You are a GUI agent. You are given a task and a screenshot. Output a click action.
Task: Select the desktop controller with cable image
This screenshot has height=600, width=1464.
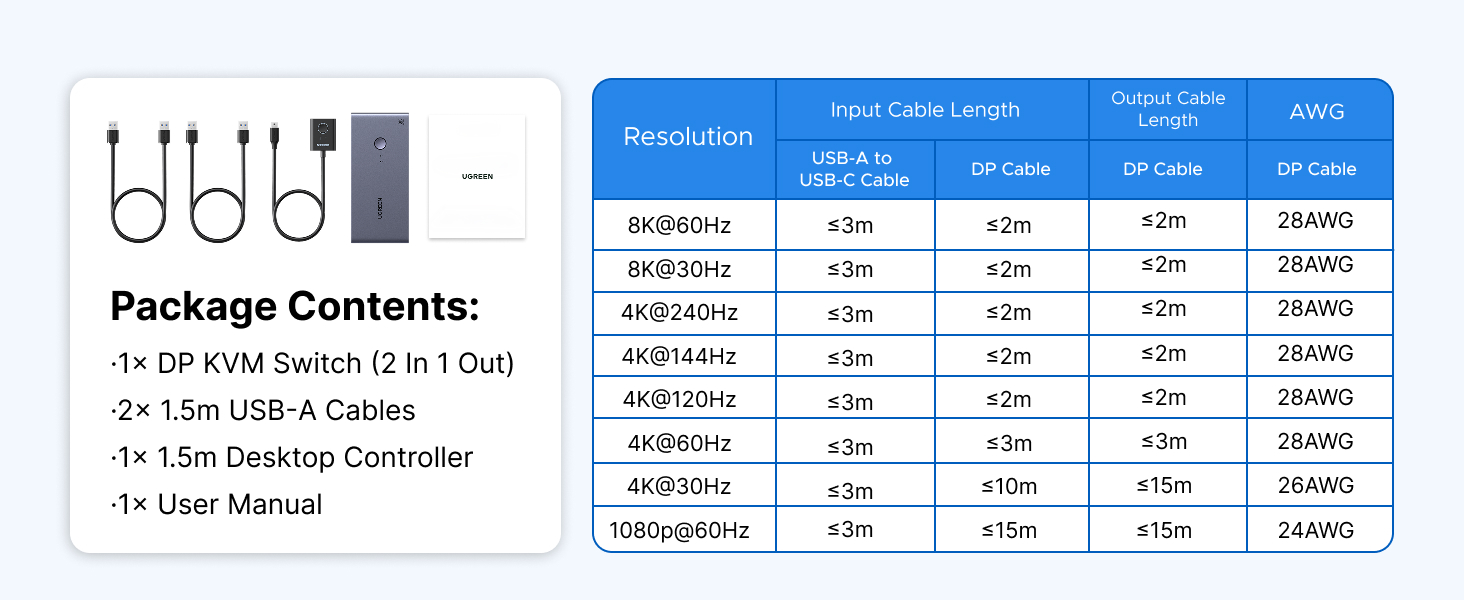(303, 181)
